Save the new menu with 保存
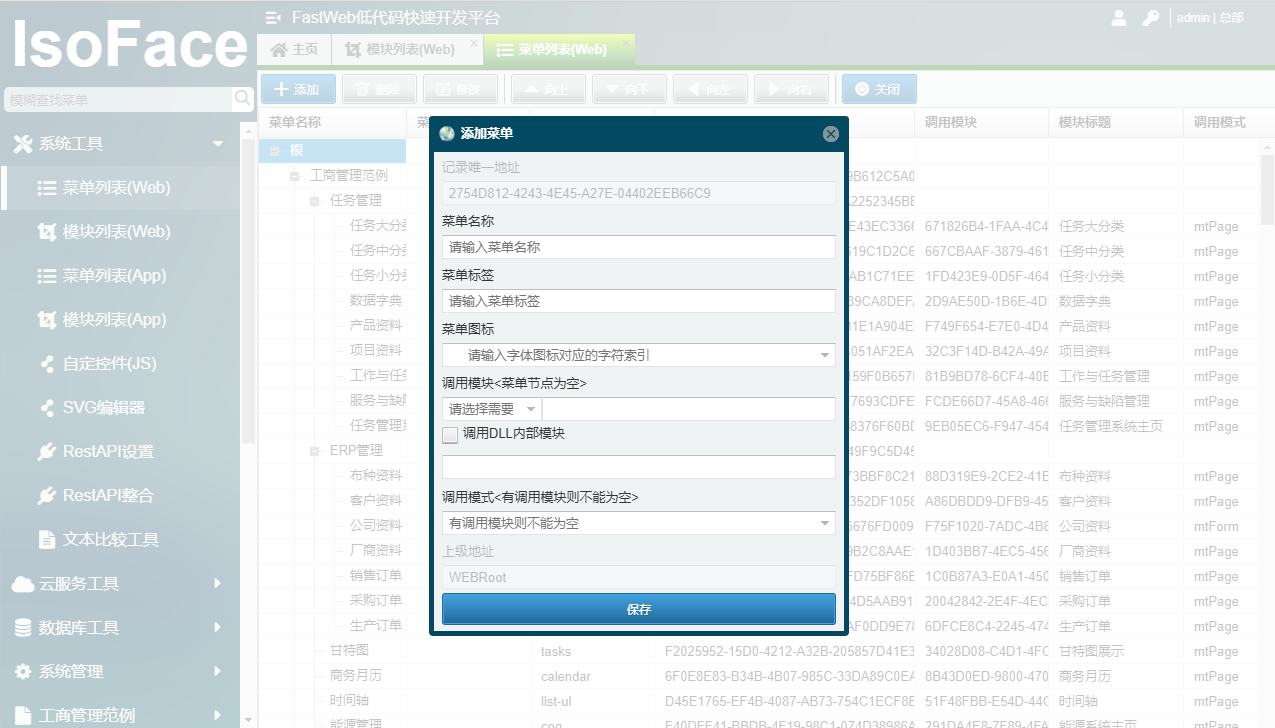Viewport: 1275px width, 728px height. pos(638,609)
